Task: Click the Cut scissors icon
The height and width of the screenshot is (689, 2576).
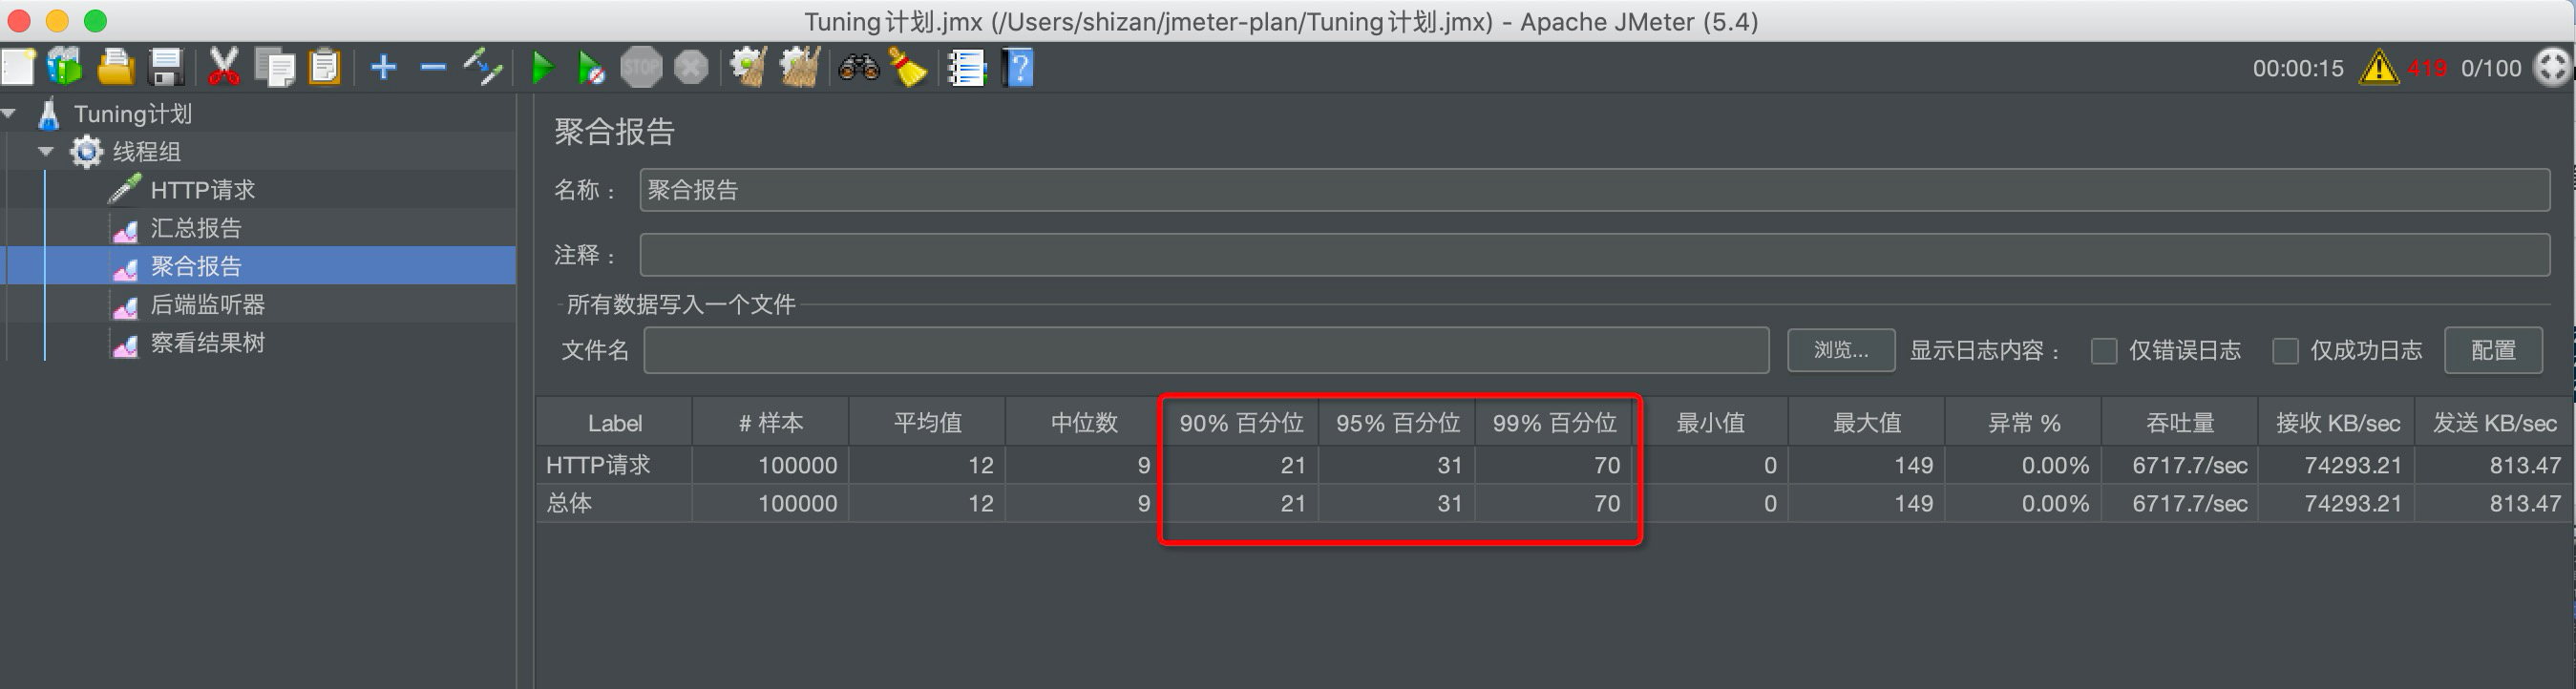Action: (x=224, y=68)
